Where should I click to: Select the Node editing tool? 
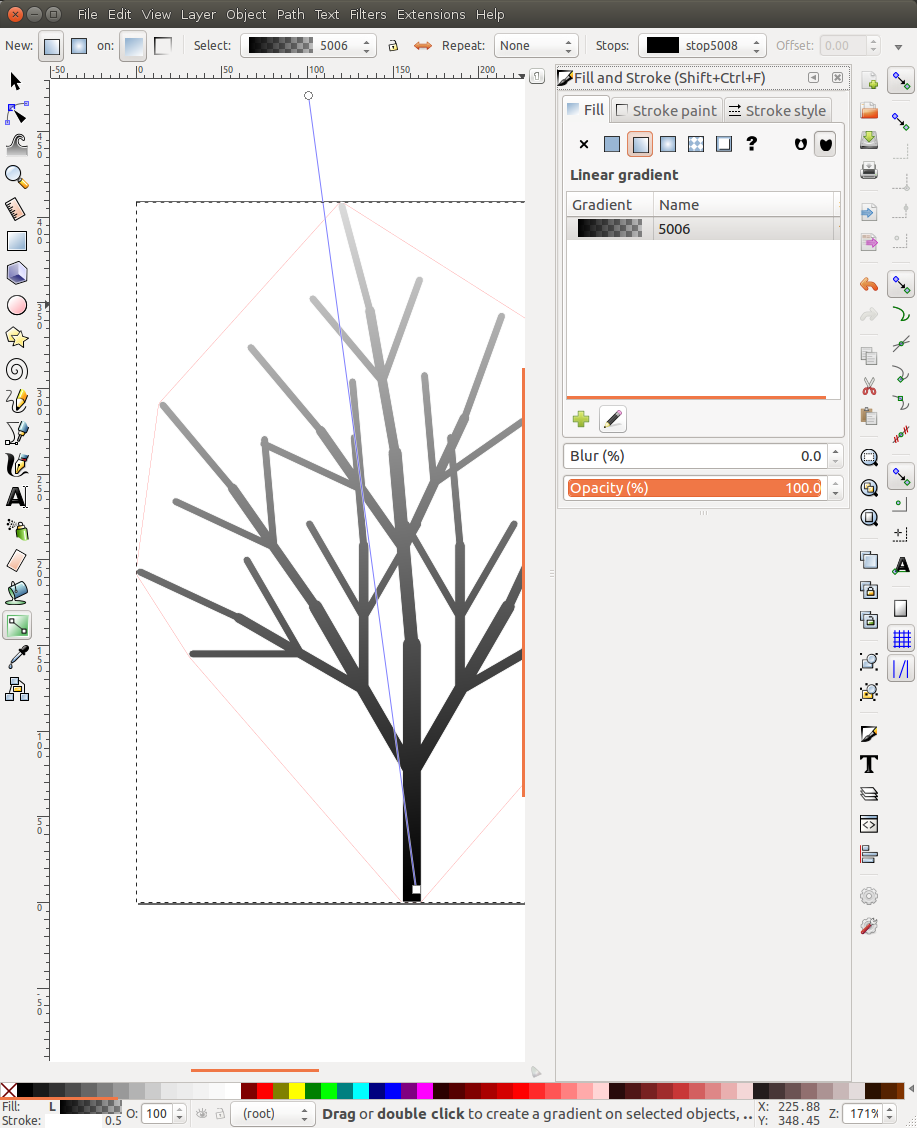(x=16, y=113)
